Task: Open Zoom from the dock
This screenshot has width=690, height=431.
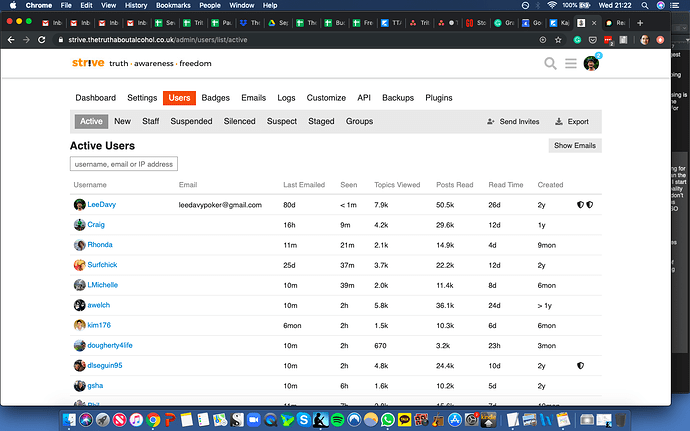Action: (253, 420)
